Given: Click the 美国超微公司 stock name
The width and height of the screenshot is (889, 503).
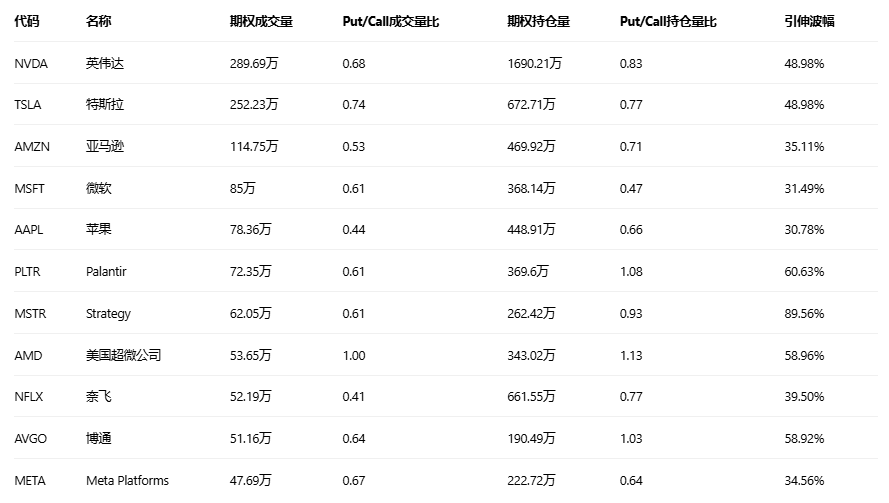Looking at the screenshot, I should coord(123,355).
